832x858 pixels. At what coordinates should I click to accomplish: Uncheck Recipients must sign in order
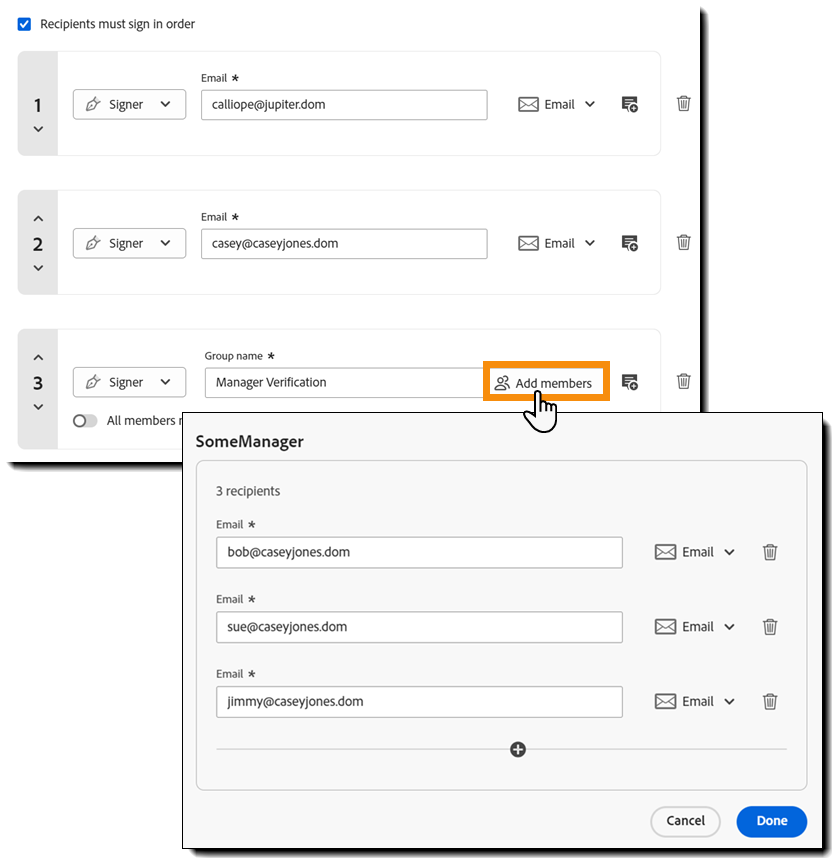(25, 24)
